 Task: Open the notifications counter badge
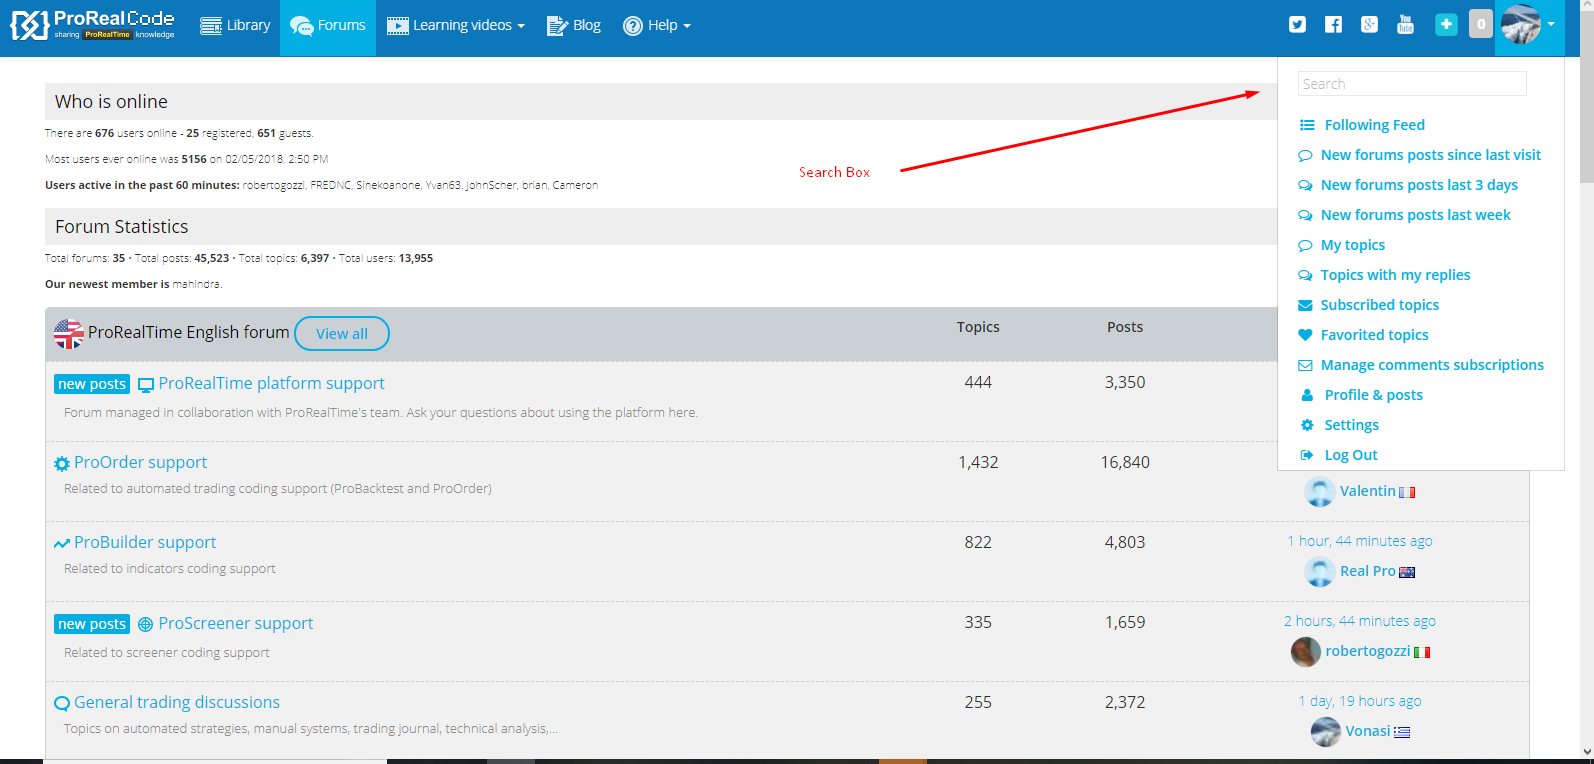click(1481, 24)
